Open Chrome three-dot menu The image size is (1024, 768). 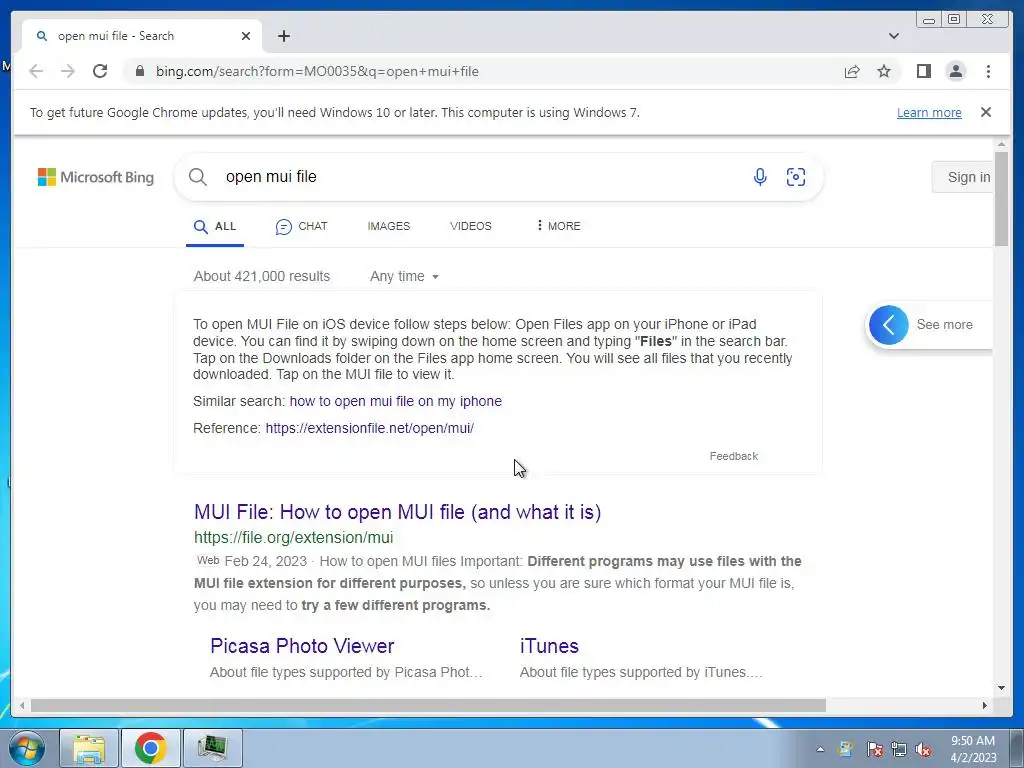pos(988,71)
